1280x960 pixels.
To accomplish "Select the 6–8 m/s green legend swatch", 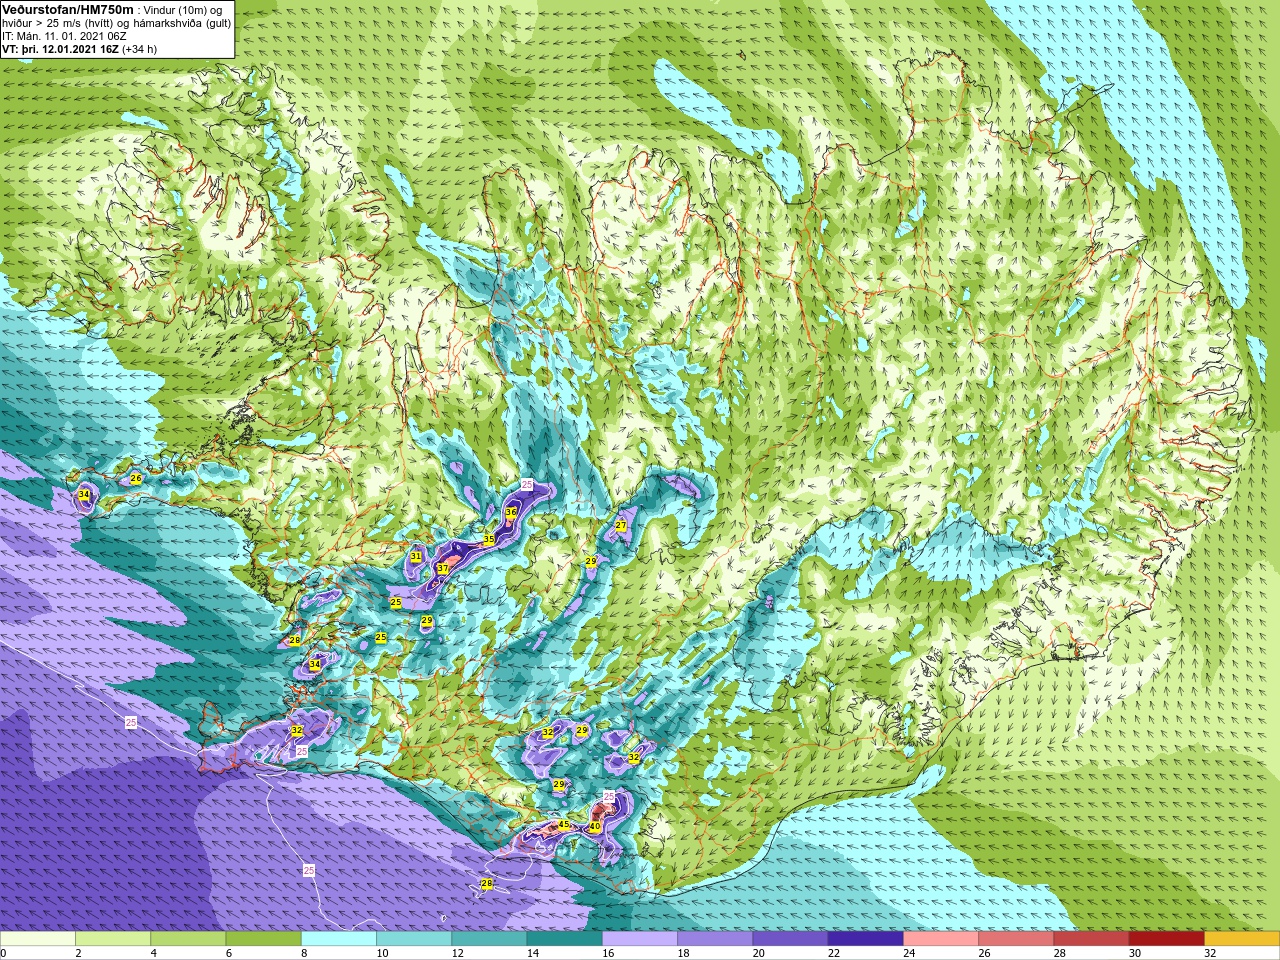I will (x=263, y=939).
